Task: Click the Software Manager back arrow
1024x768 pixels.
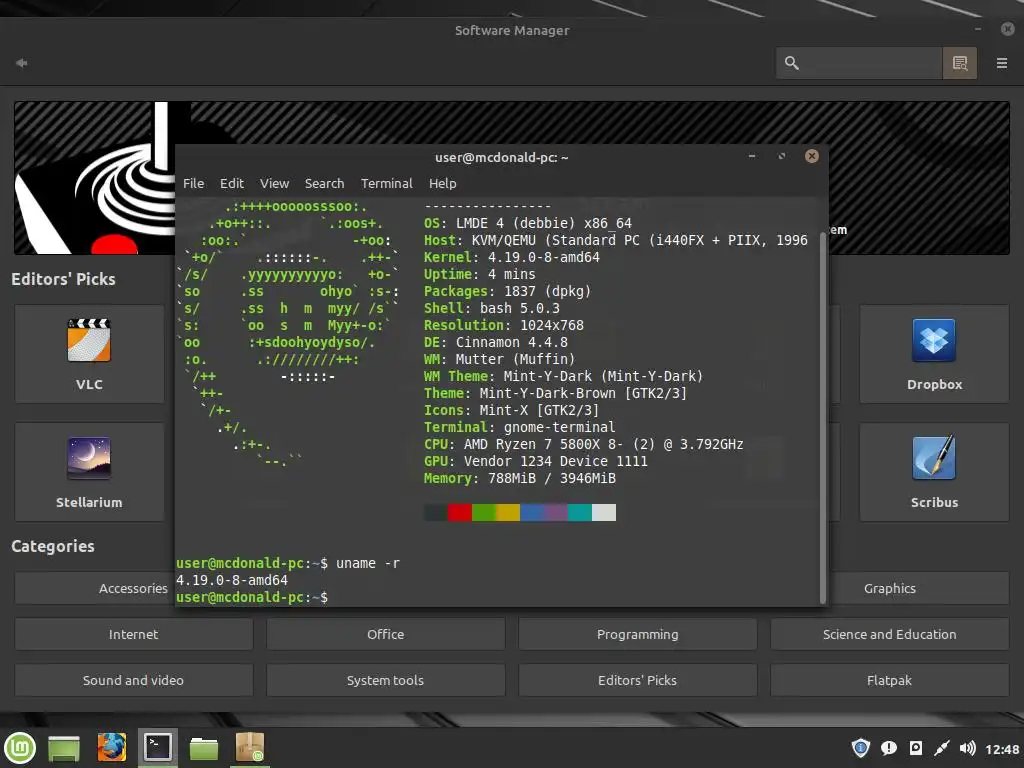Action: 22,63
